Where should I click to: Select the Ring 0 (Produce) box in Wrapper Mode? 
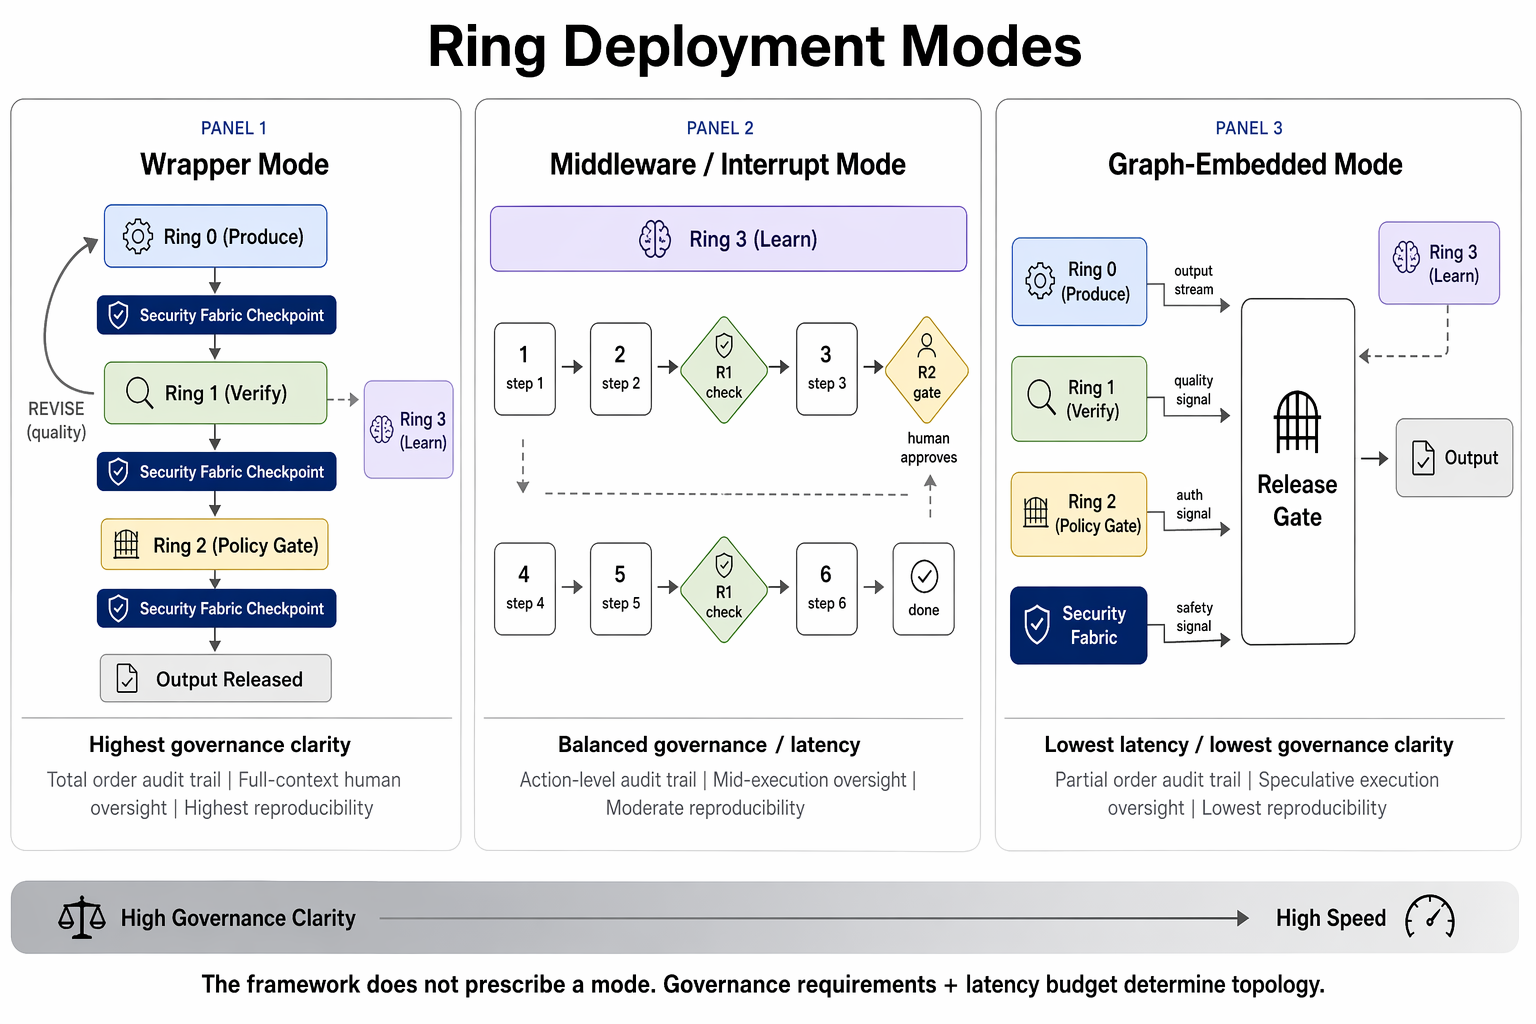pos(216,236)
